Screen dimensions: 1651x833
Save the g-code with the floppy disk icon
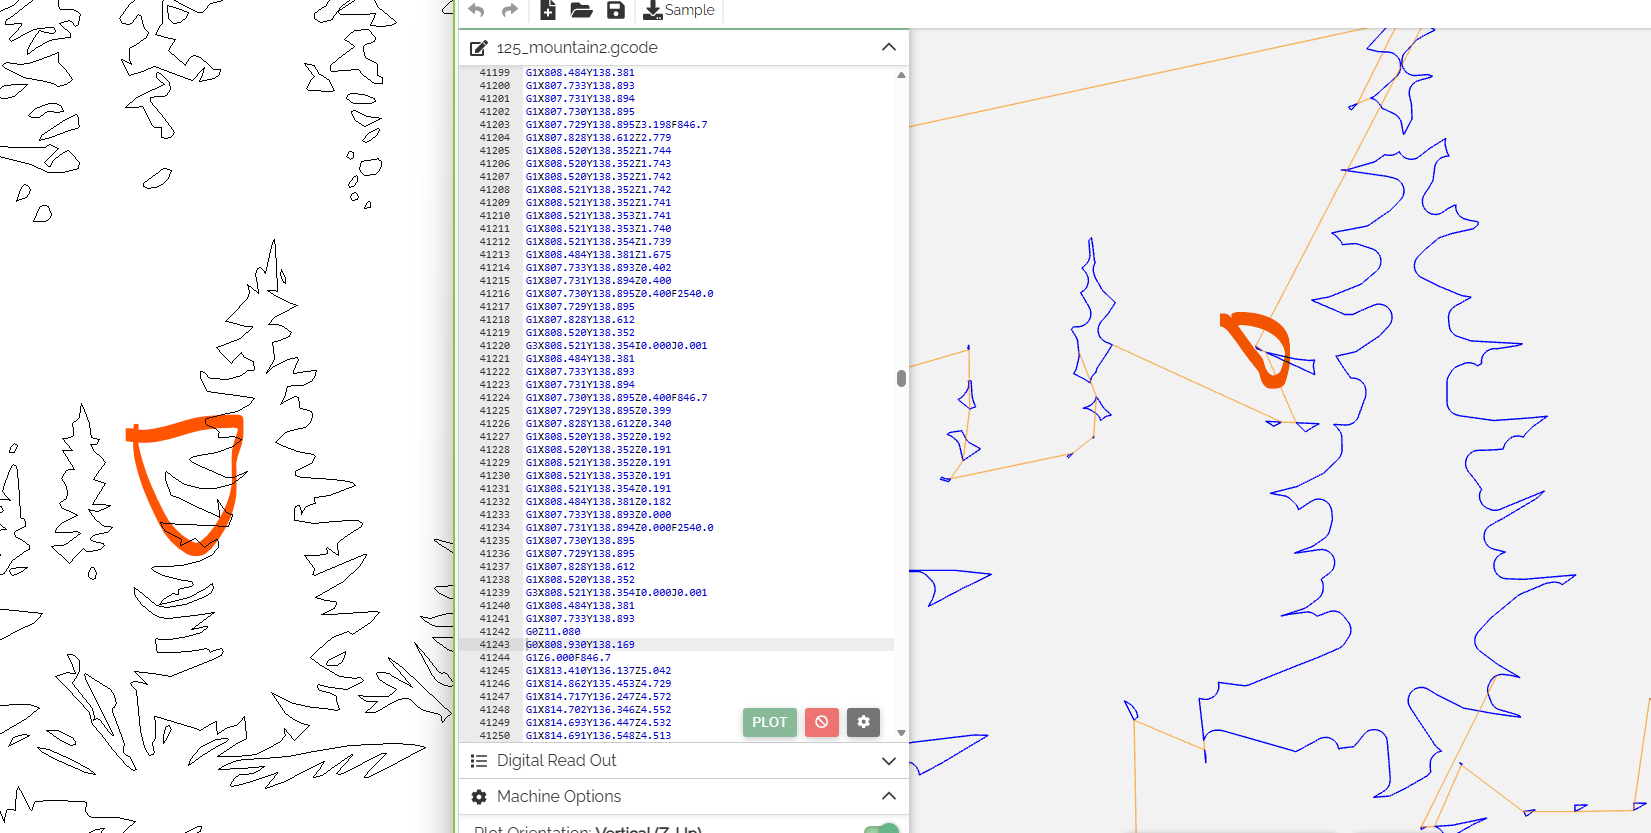[x=616, y=10]
